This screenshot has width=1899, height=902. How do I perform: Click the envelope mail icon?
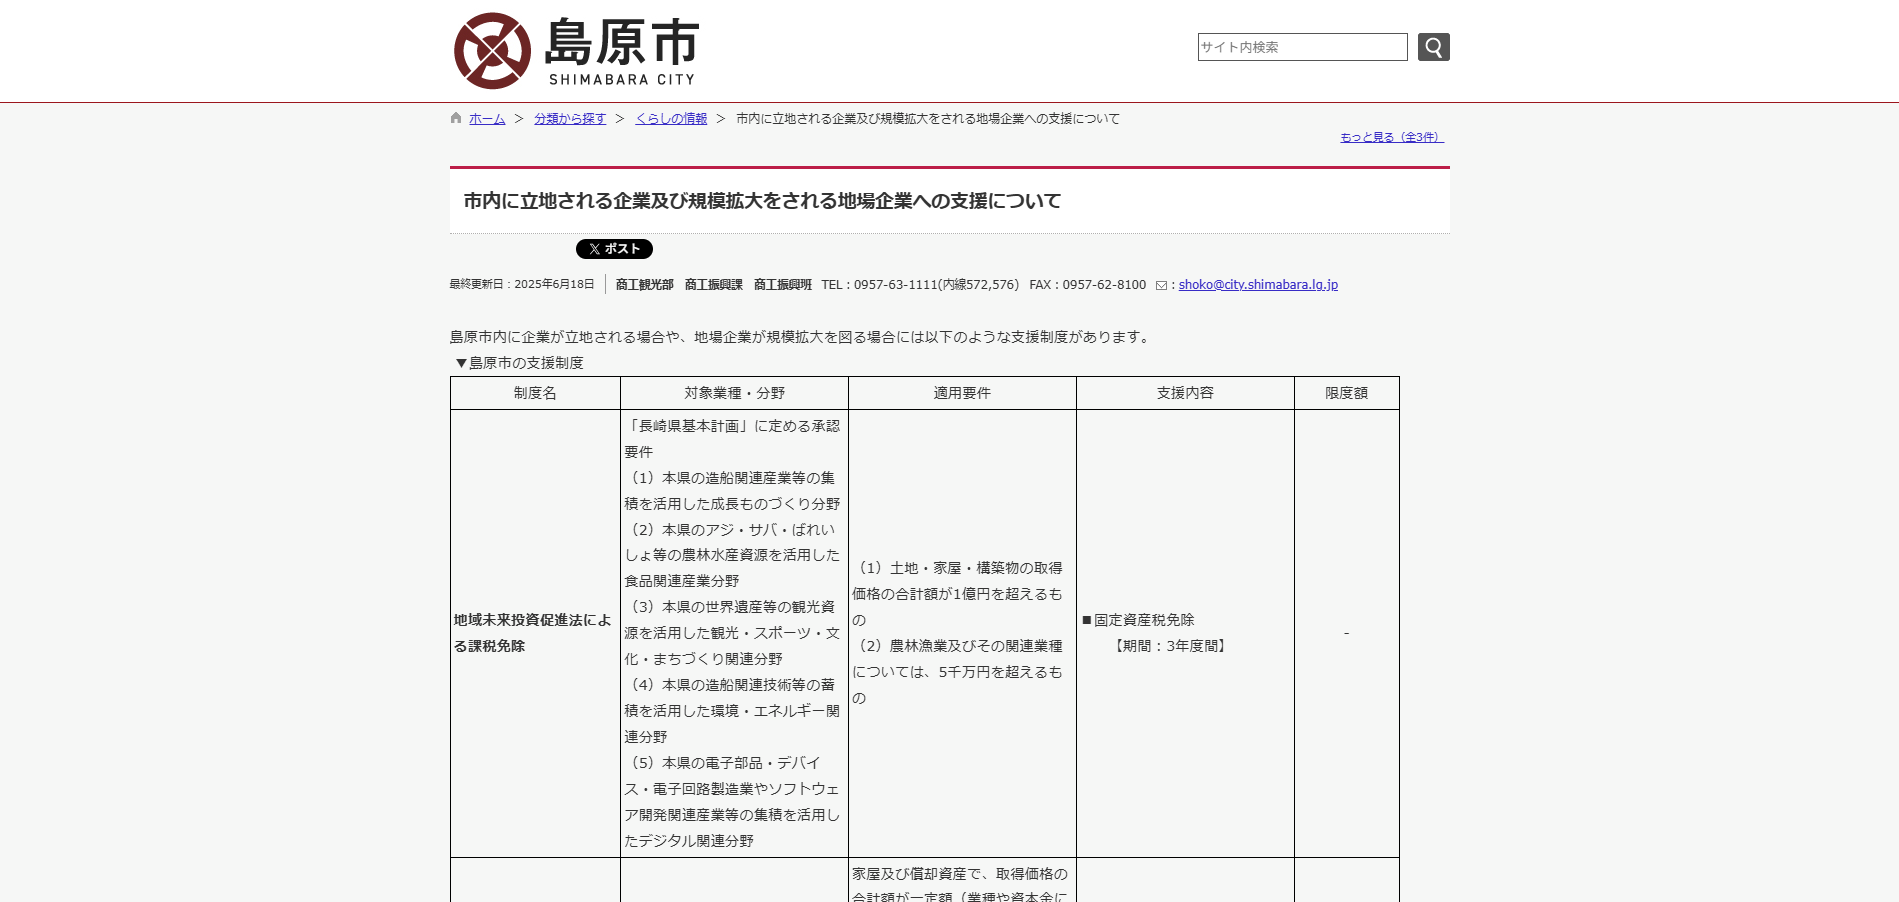pyautogui.click(x=1161, y=285)
